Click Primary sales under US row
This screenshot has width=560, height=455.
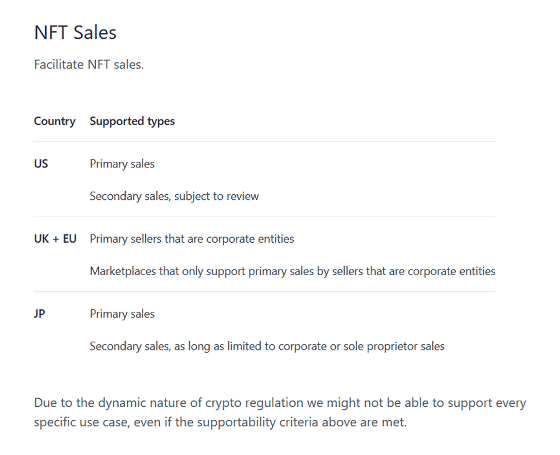pyautogui.click(x=122, y=164)
